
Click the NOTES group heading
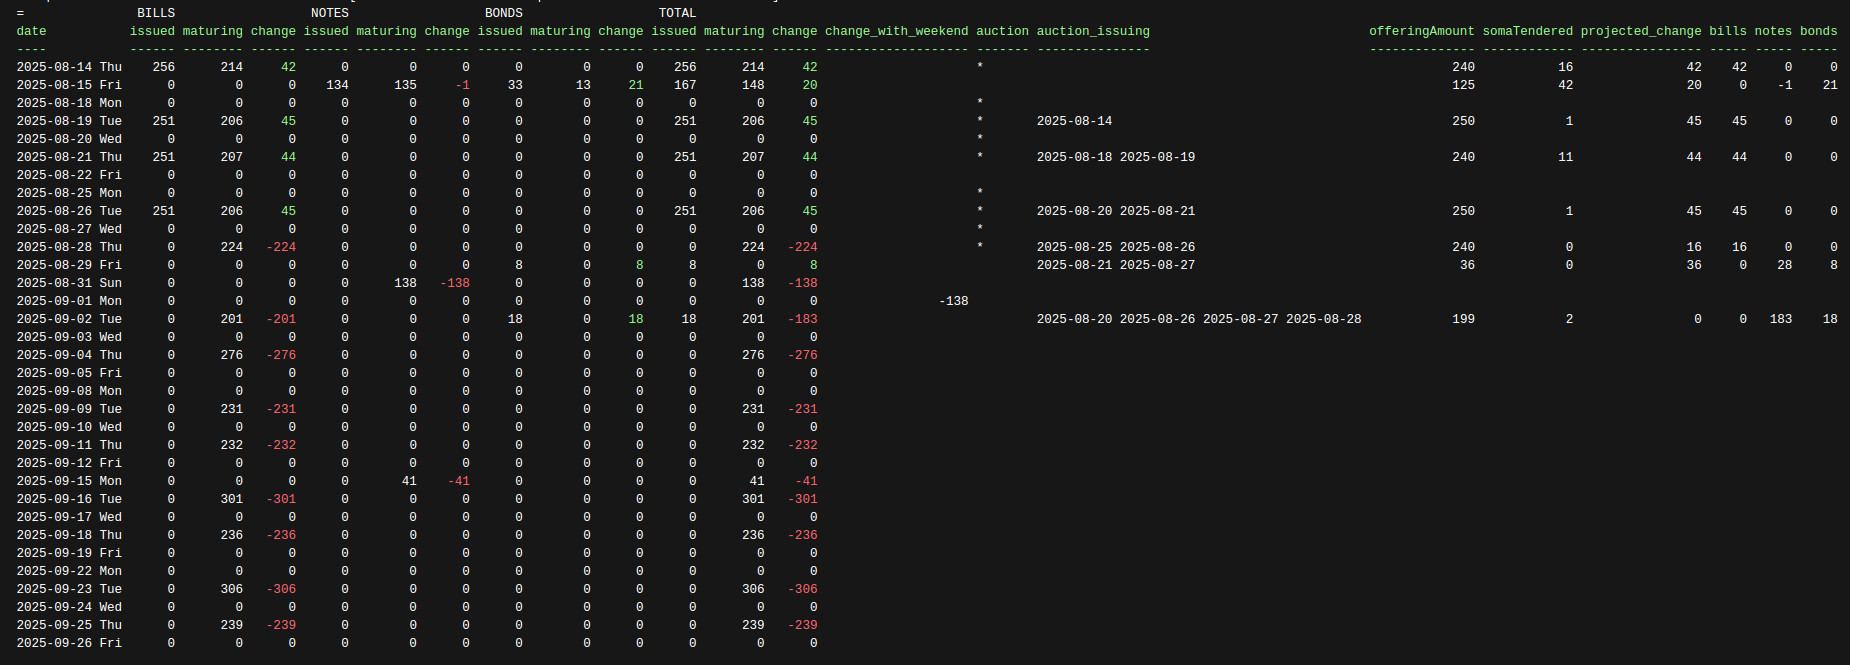point(330,13)
